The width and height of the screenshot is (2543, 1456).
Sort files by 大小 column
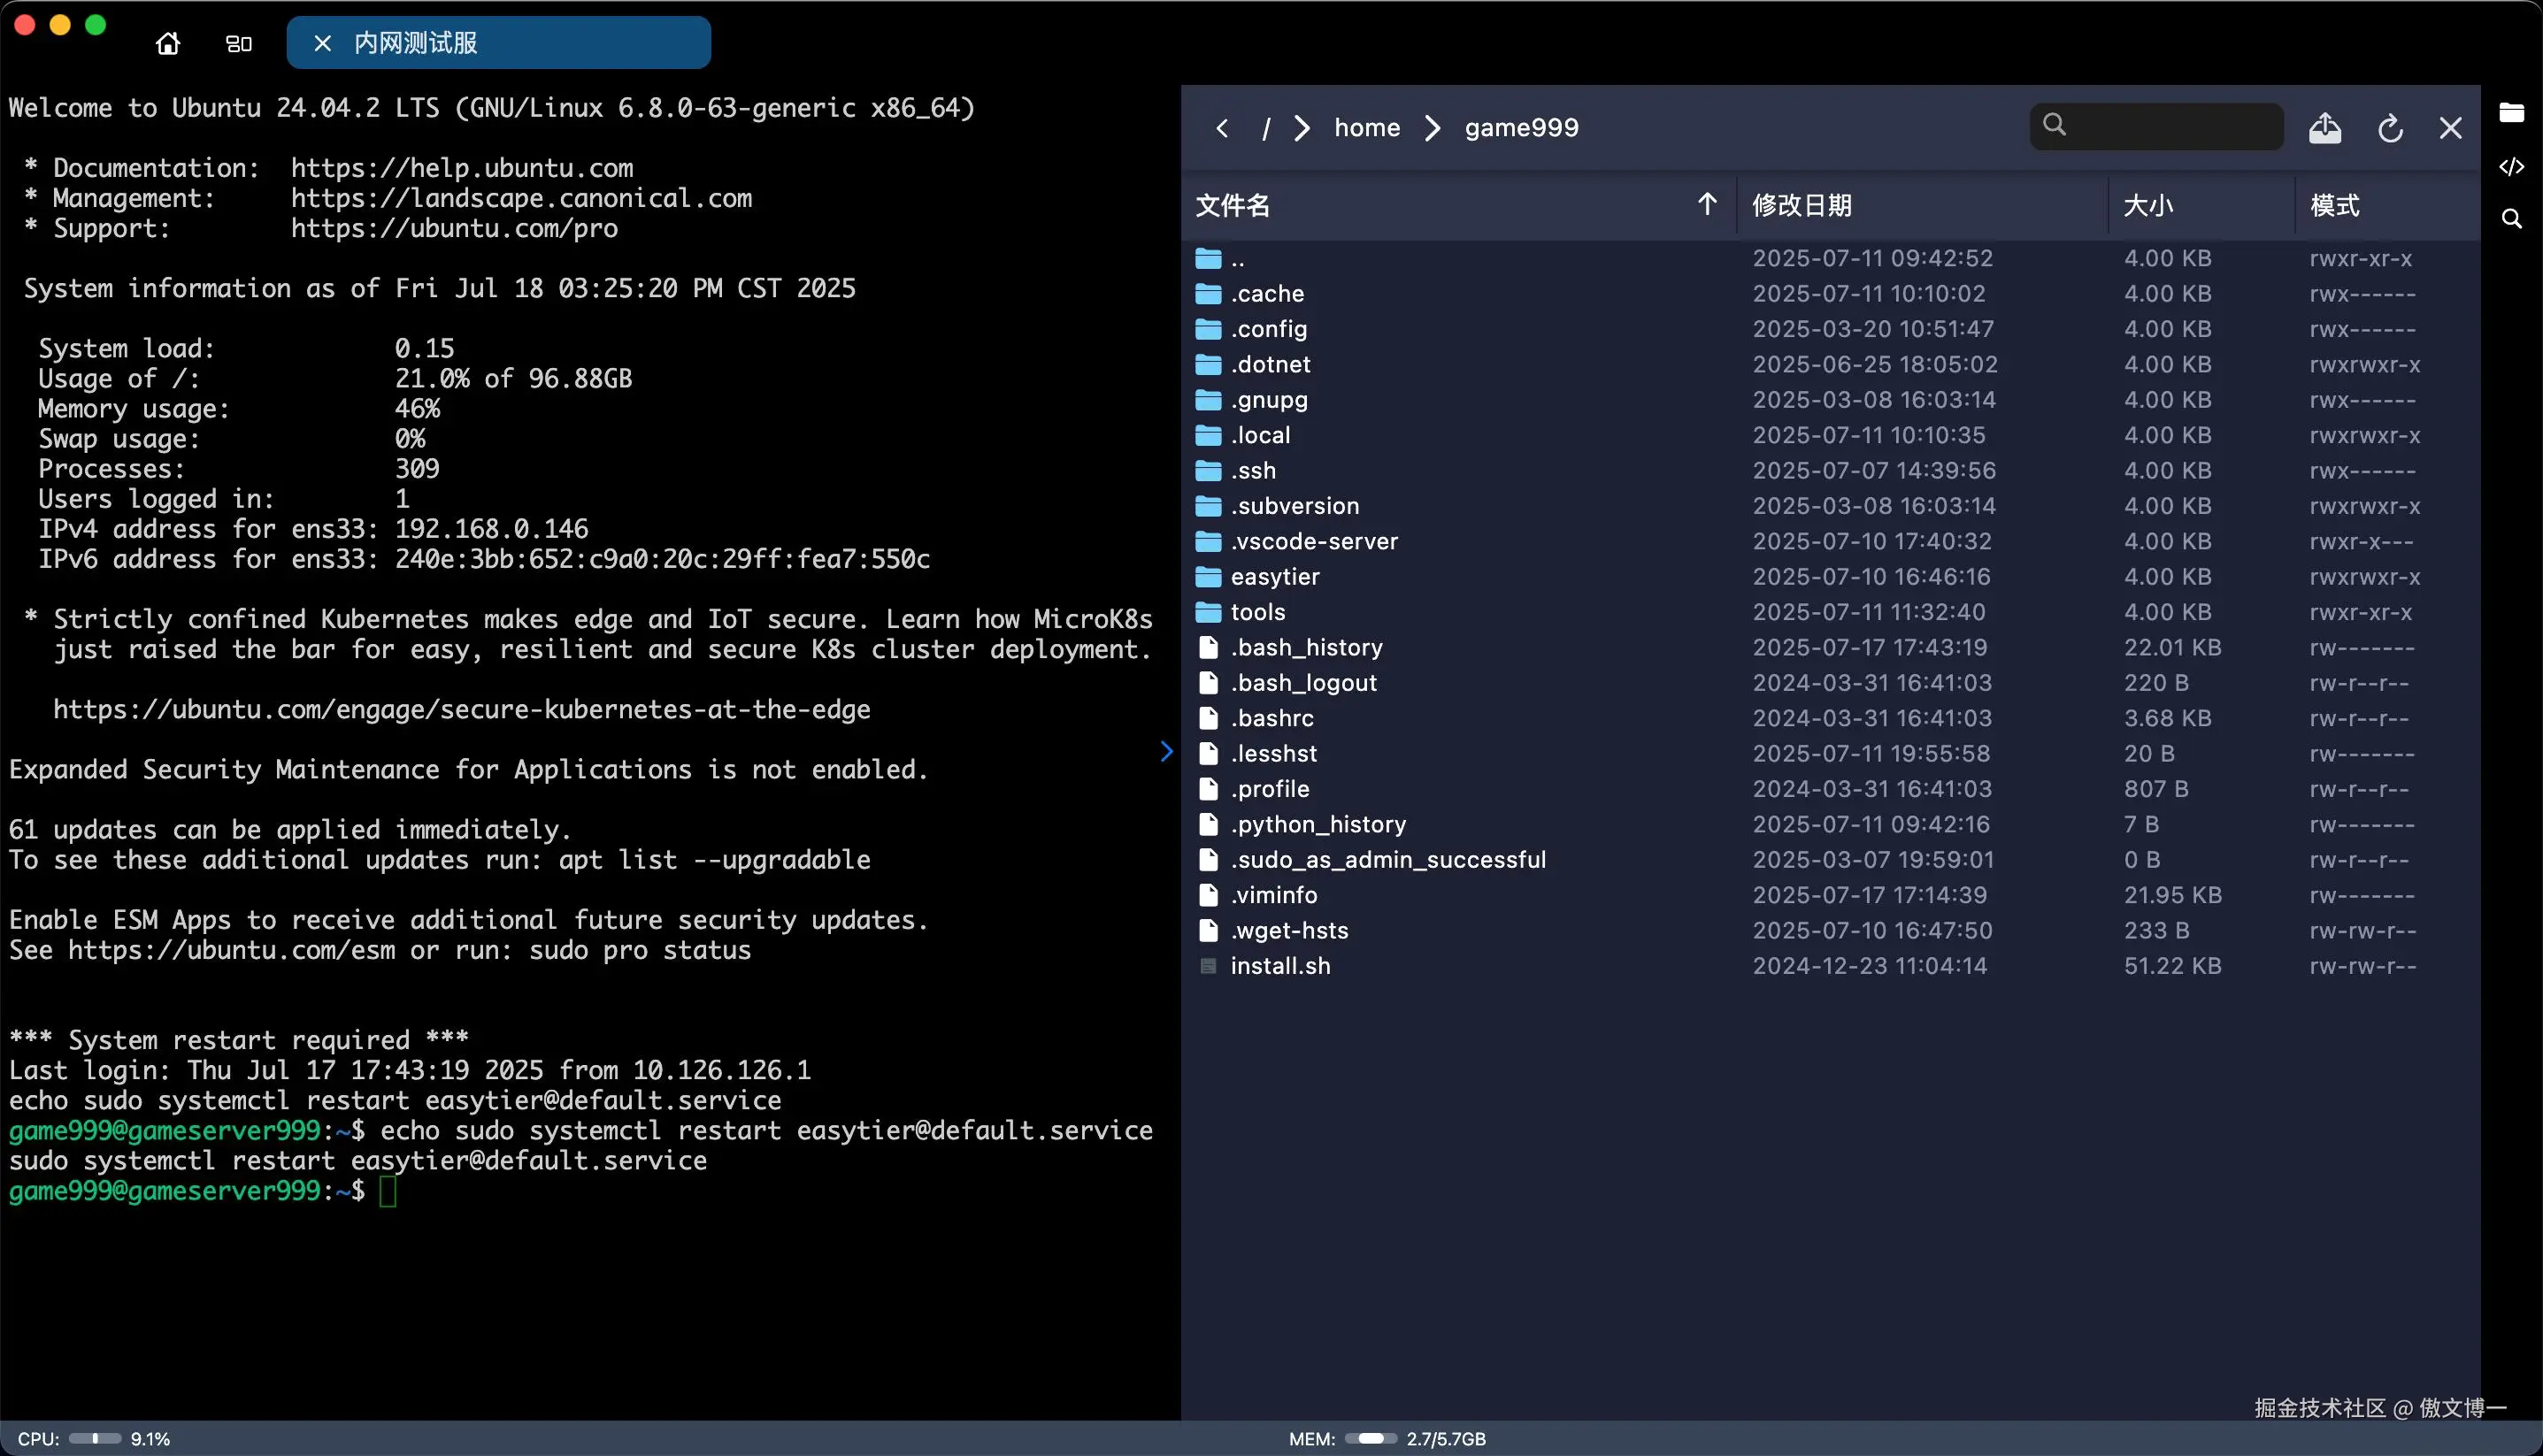point(2148,205)
